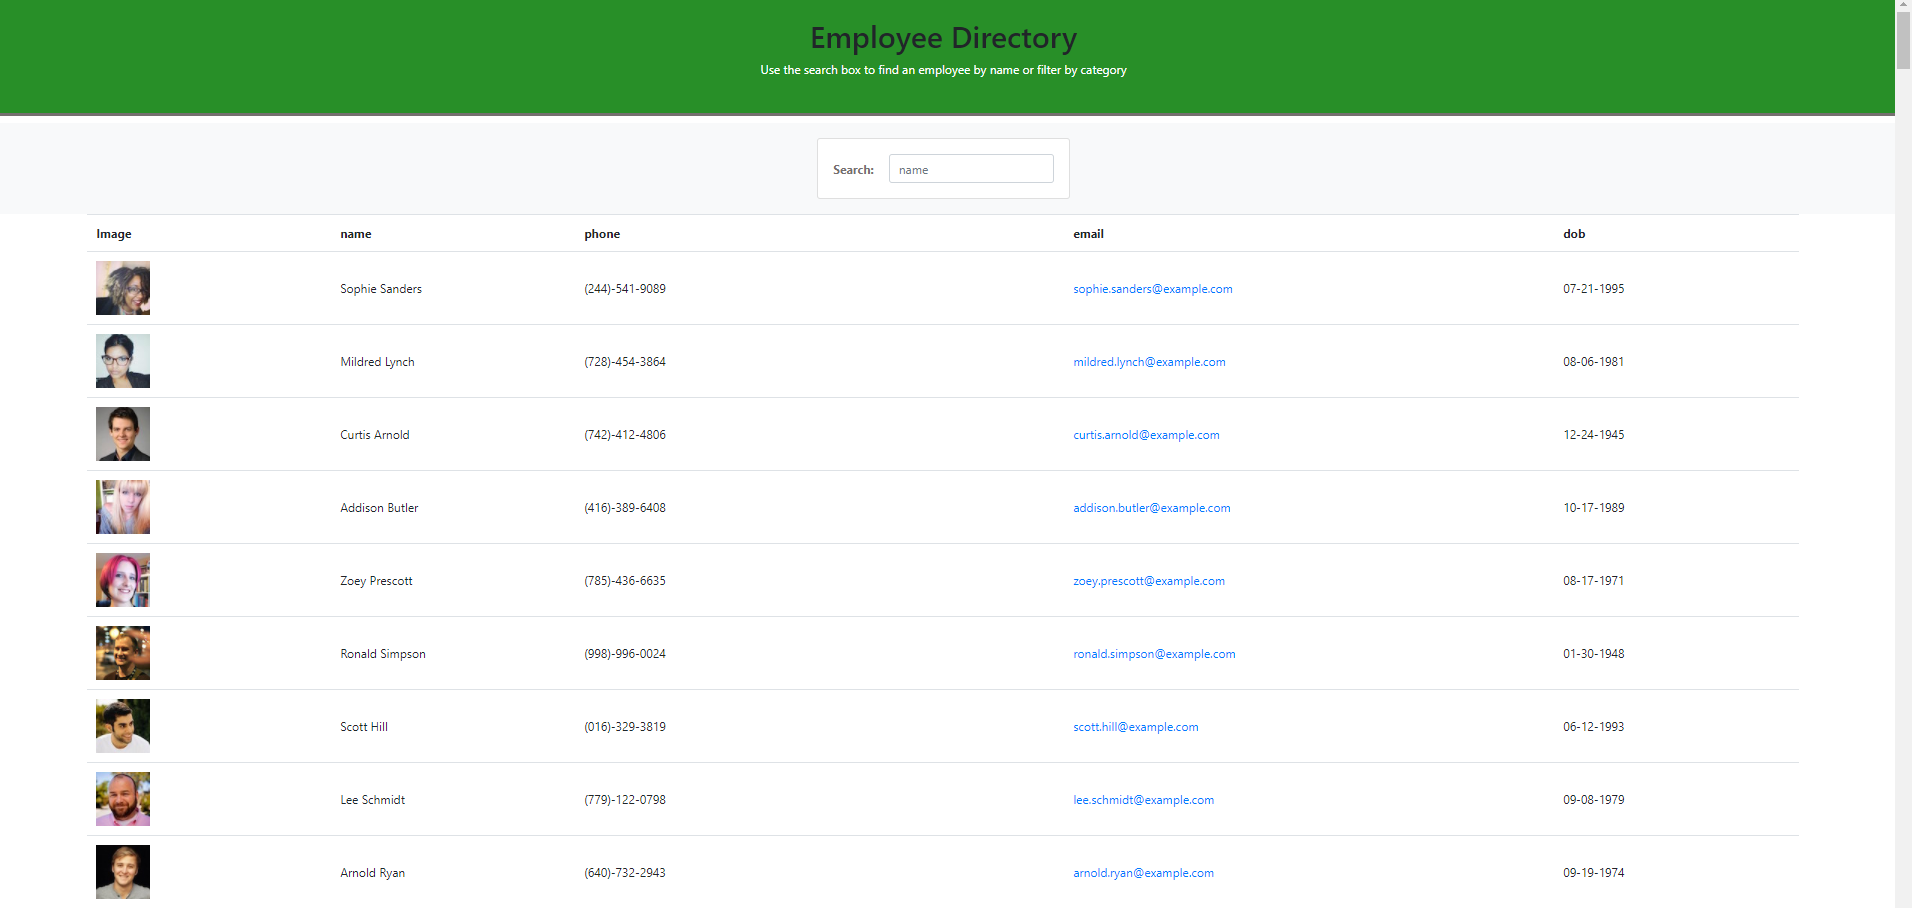Open zoey.prescott@example.com email link
1912x908 pixels.
(x=1148, y=580)
